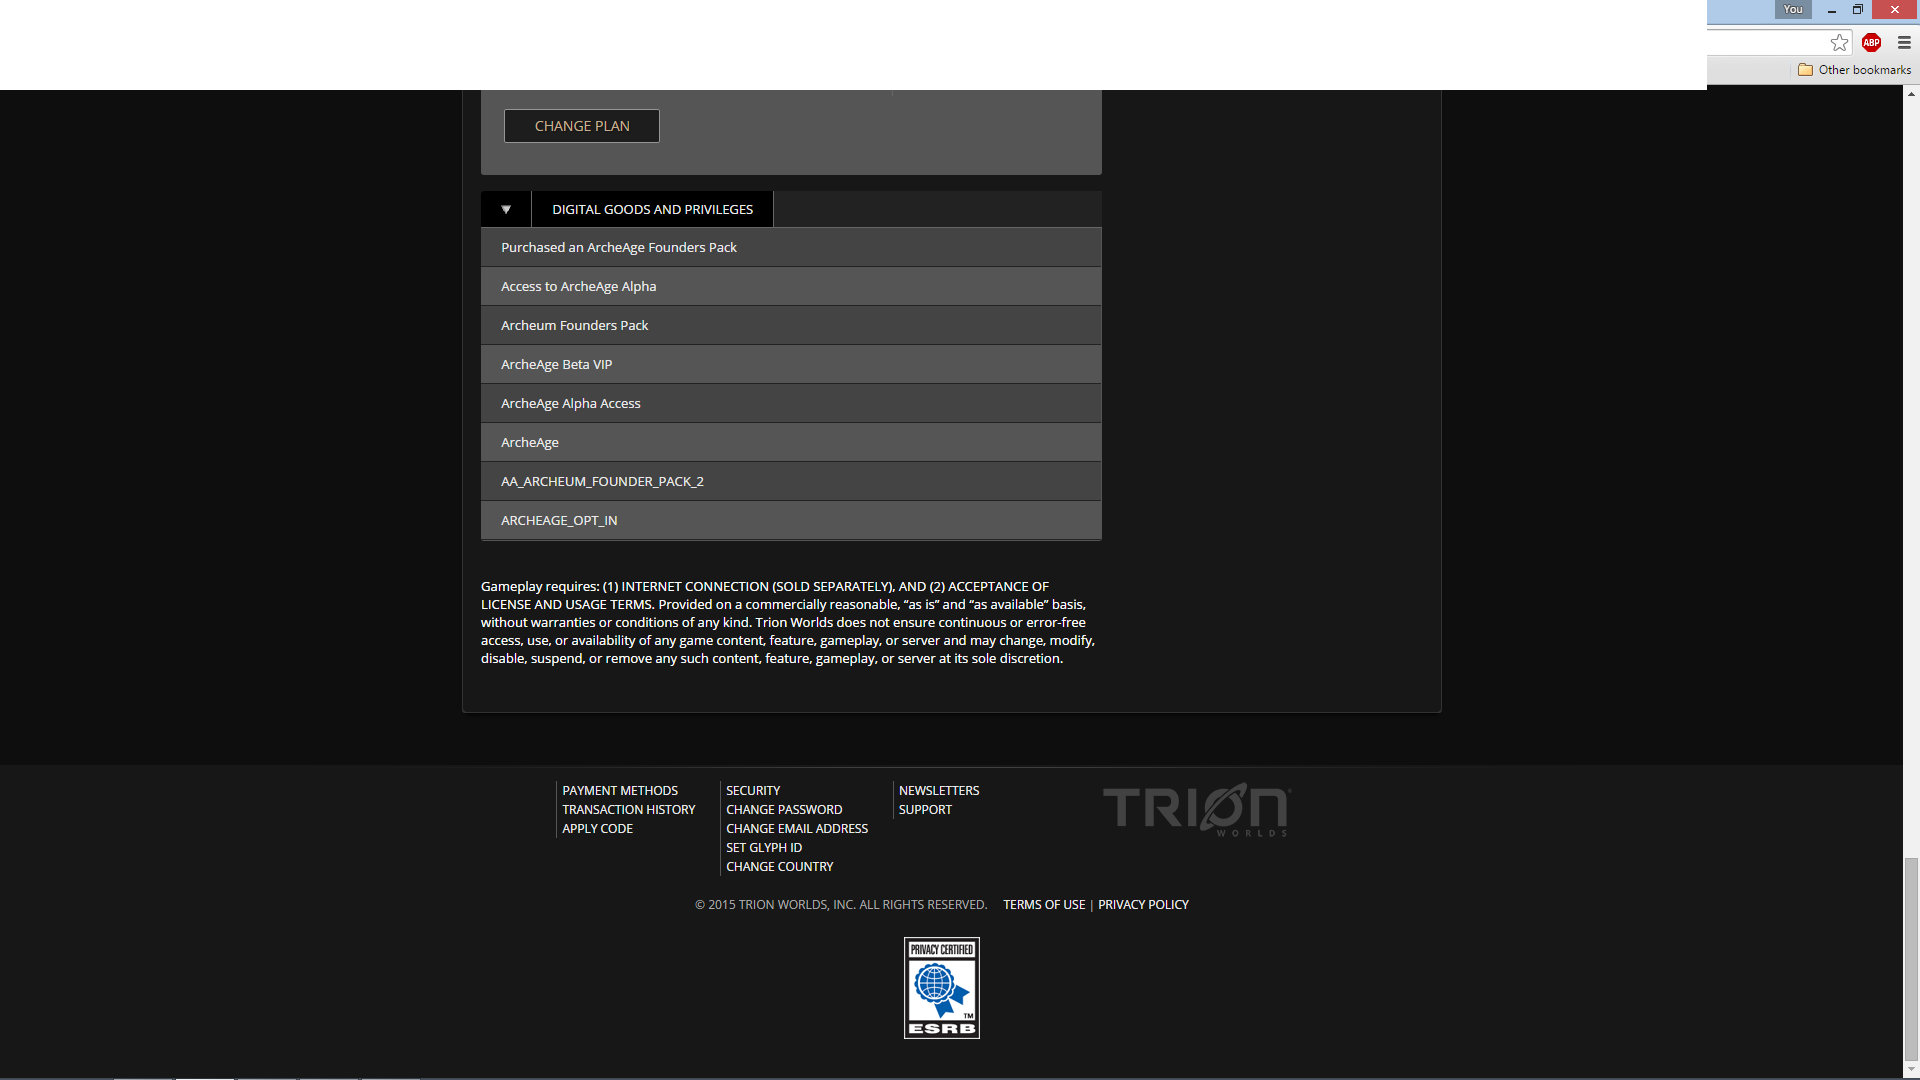Click the Trion Worlds logo
The width and height of the screenshot is (1920, 1080).
(1197, 810)
